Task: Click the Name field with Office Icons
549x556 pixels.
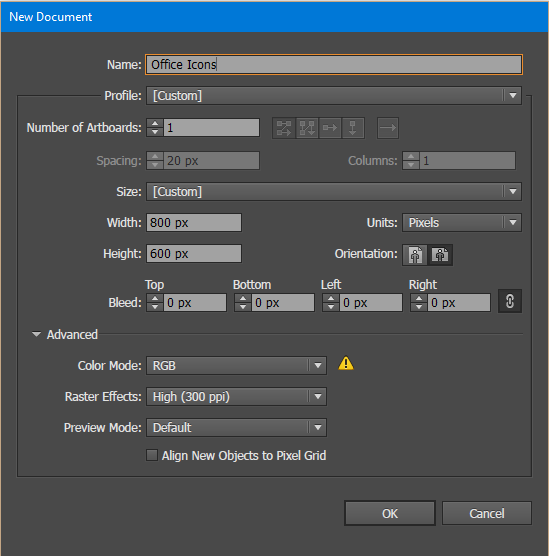Action: (x=334, y=65)
